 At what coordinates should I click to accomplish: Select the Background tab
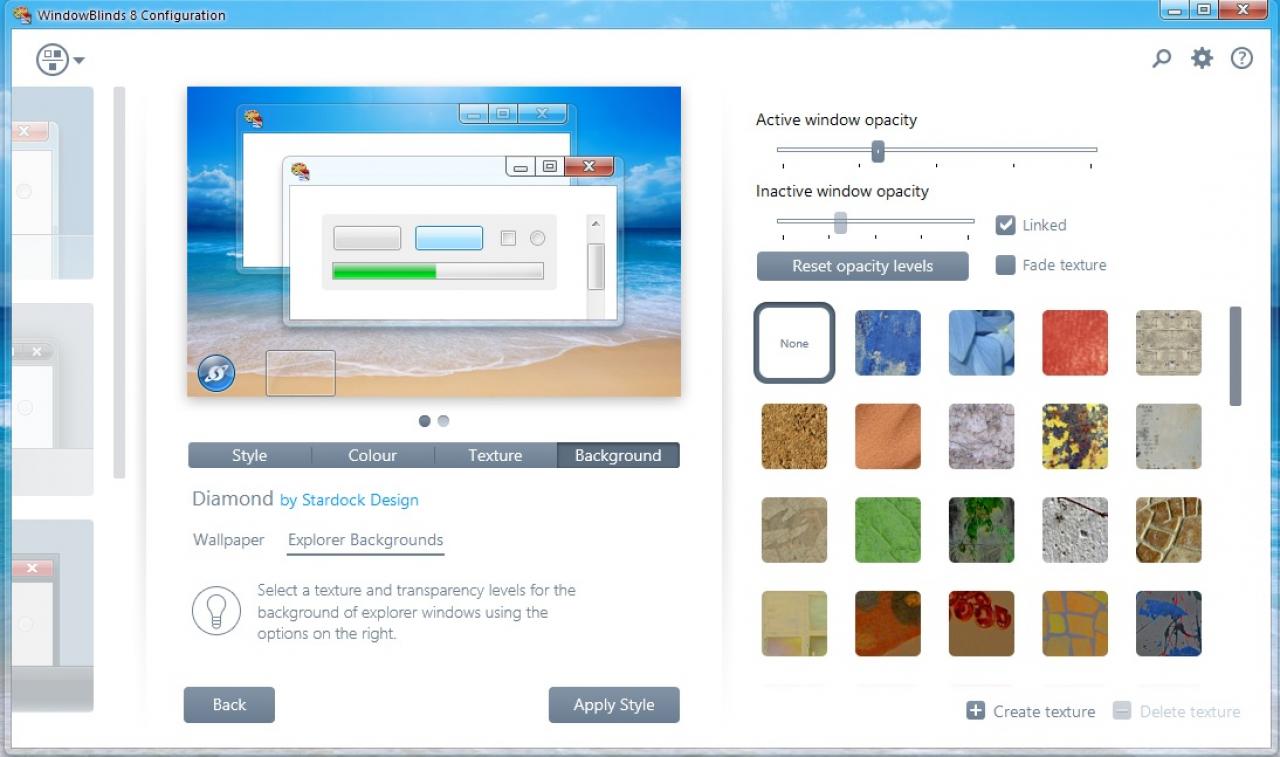point(618,455)
